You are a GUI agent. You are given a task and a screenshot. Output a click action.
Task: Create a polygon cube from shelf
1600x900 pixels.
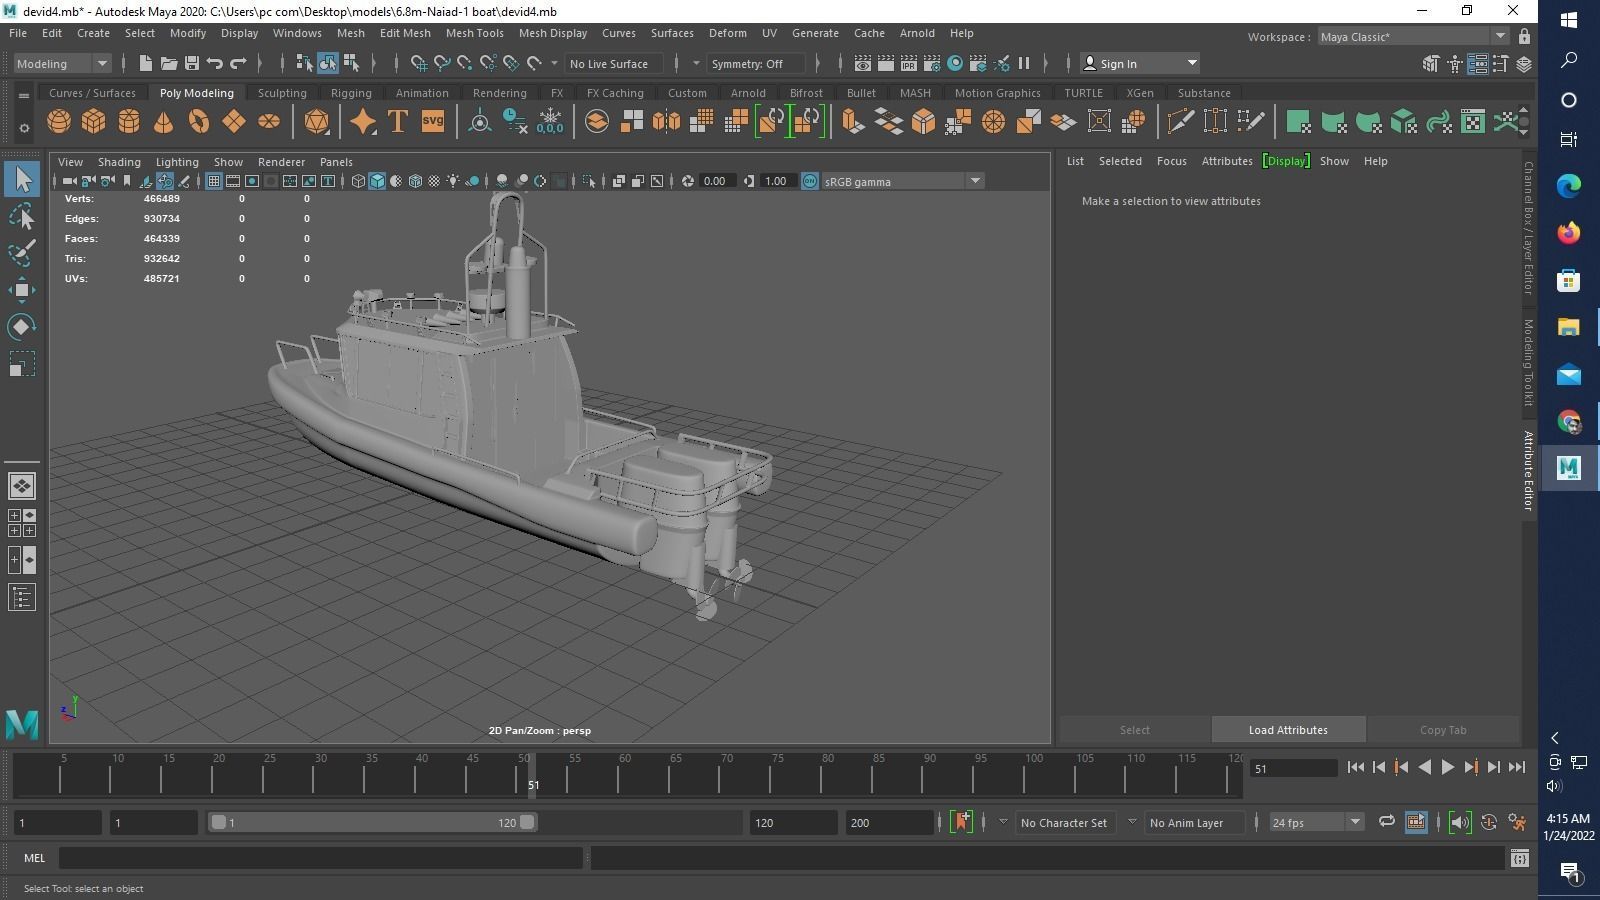(94, 122)
